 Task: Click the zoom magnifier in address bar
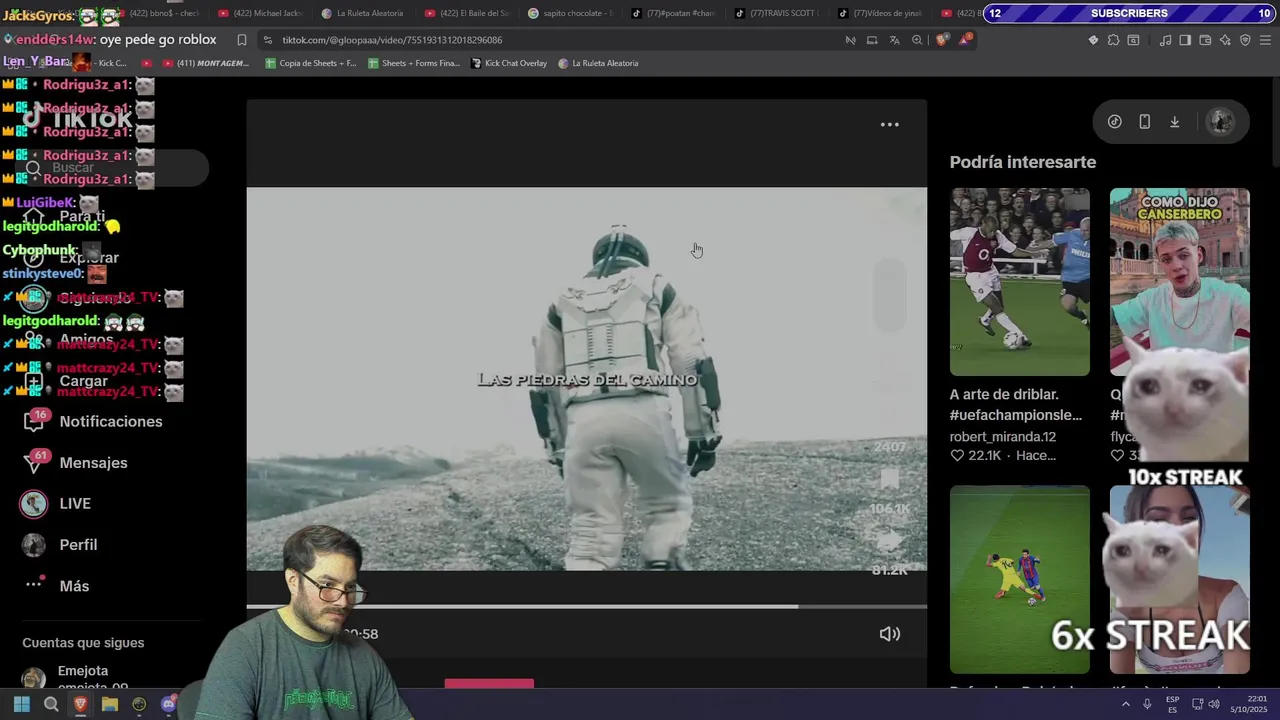tap(917, 40)
